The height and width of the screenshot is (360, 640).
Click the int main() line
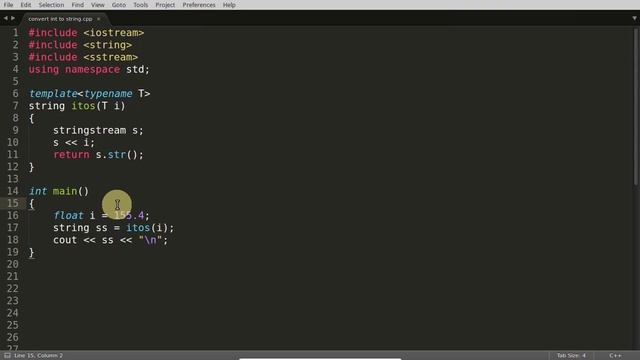[x=59, y=191]
